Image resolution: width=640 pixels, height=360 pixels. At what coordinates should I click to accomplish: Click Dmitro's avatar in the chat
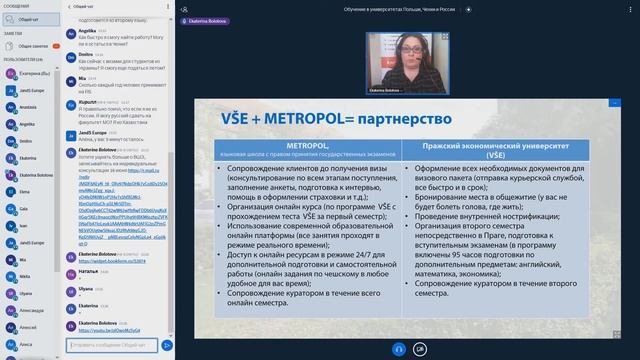tap(71, 58)
